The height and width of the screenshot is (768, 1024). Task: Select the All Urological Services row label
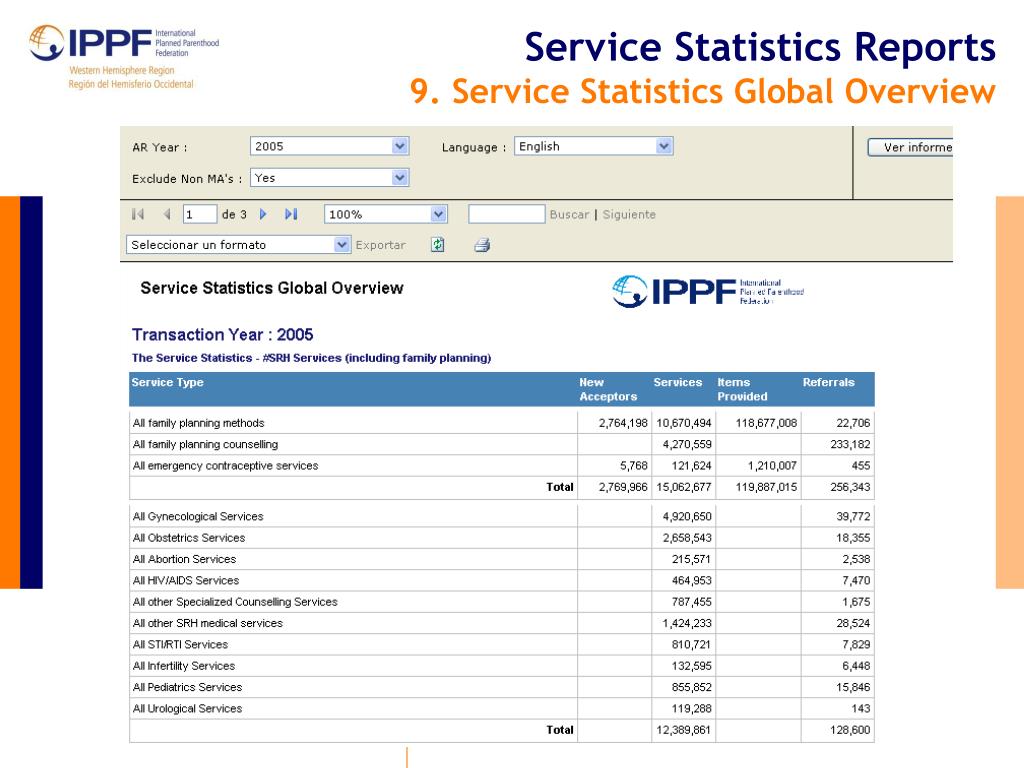click(187, 709)
